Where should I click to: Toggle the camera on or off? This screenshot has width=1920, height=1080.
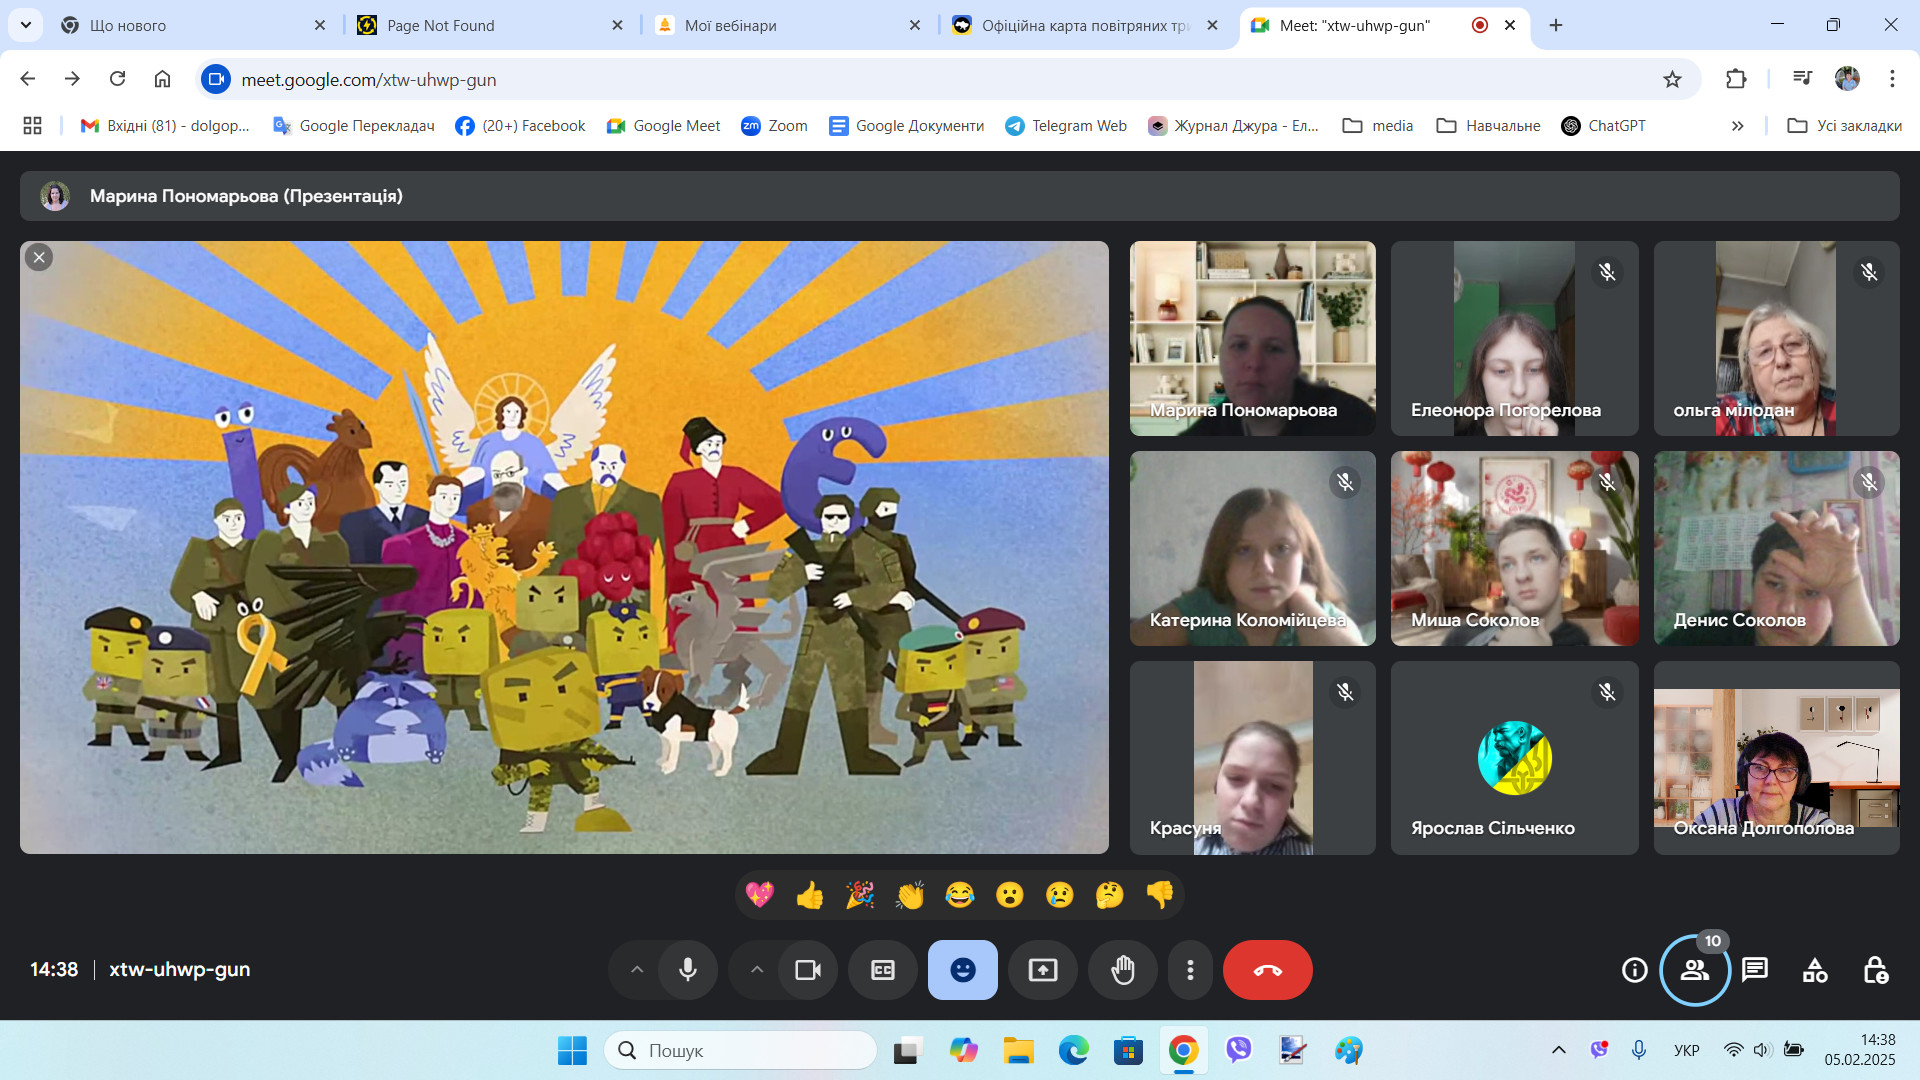point(808,970)
